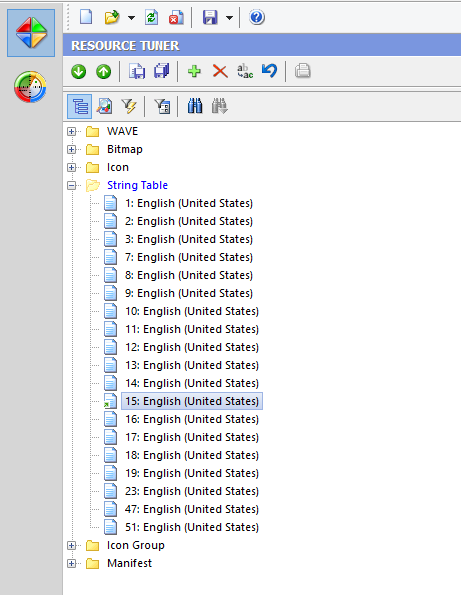Select the String Table folder label
The image size is (461, 595).
pyautogui.click(x=137, y=185)
